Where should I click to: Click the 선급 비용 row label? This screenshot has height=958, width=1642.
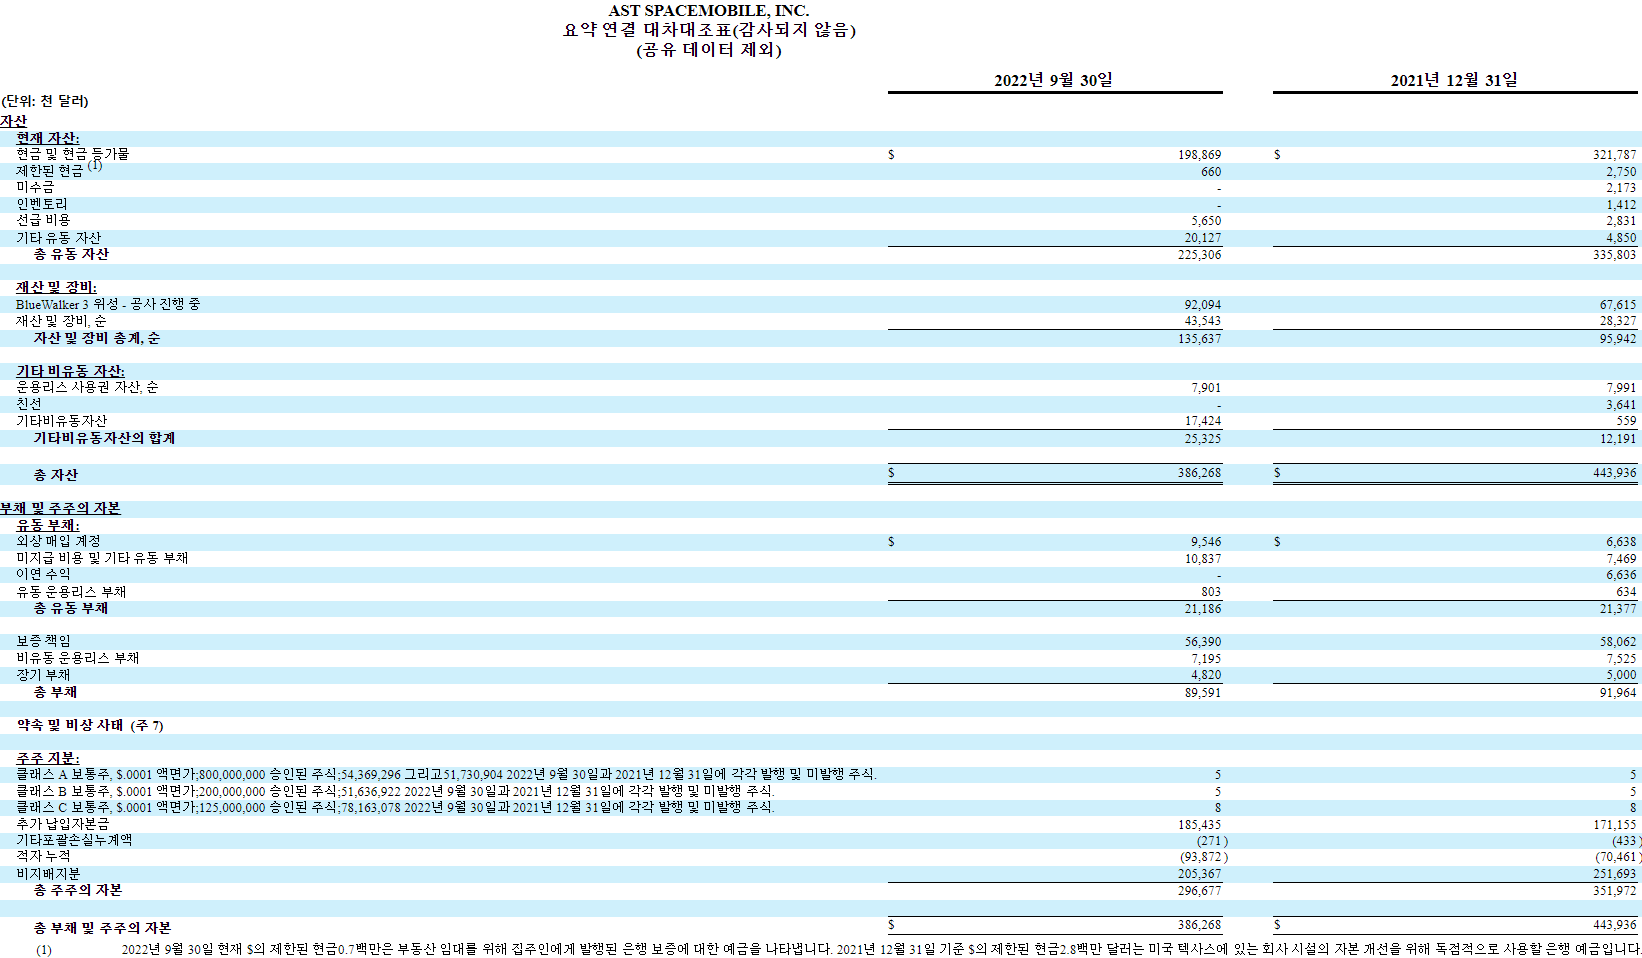[43, 221]
